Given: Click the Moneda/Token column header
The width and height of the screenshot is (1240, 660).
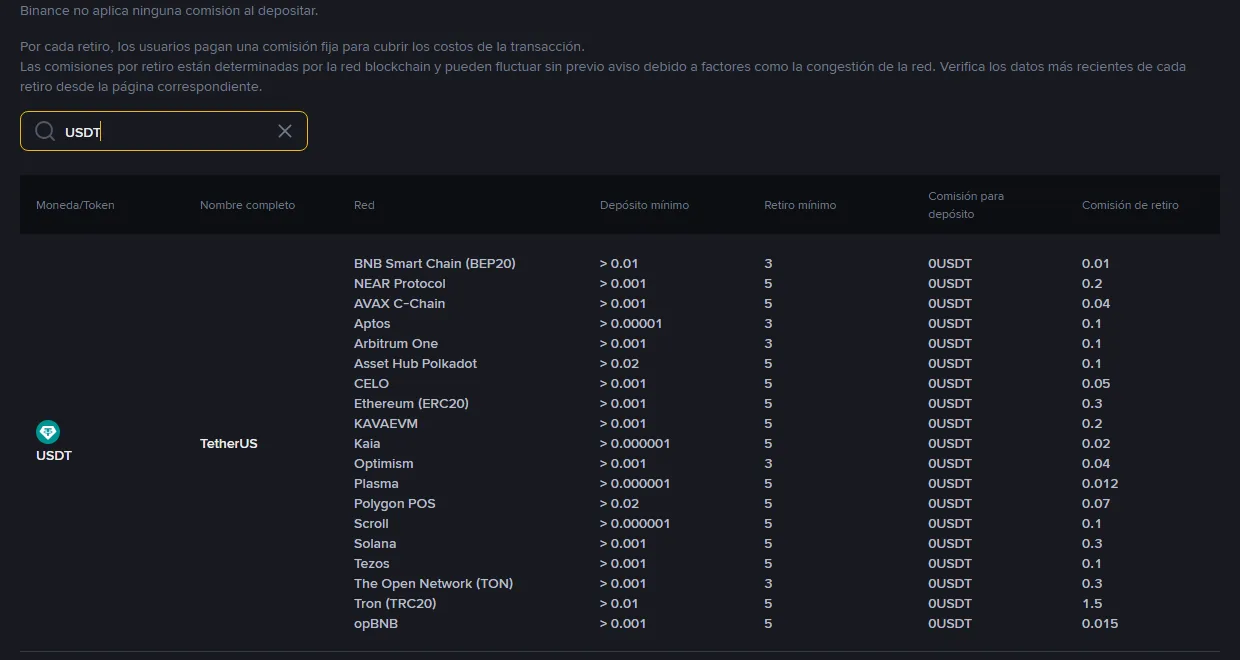Looking at the screenshot, I should (x=75, y=205).
